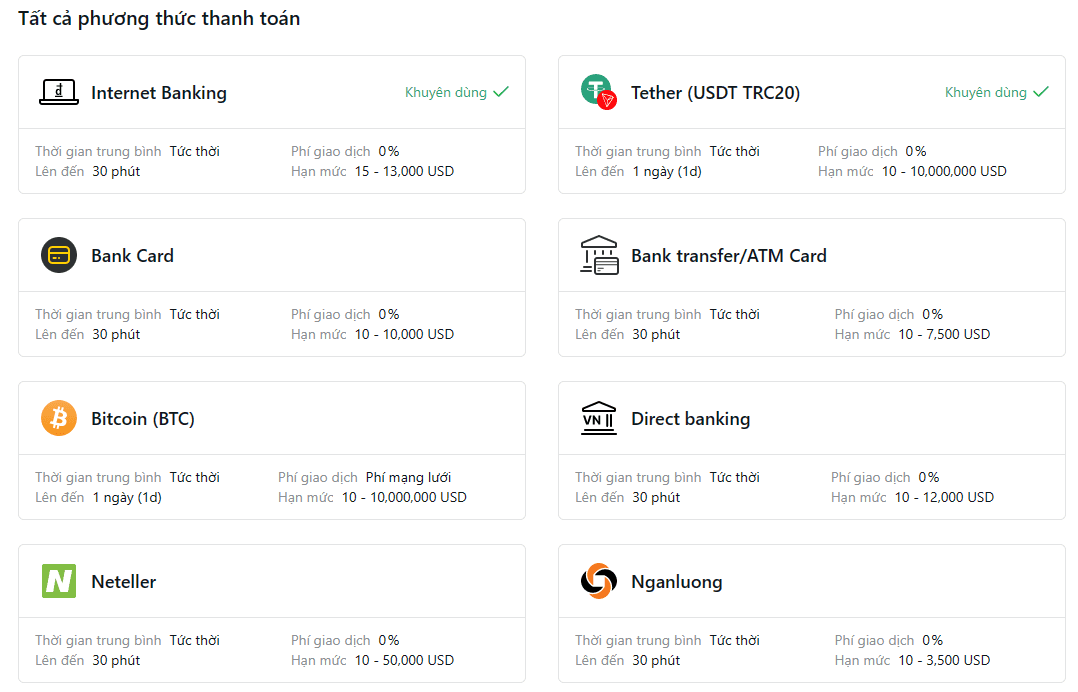This screenshot has width=1078, height=692.
Task: Click the Nganluong swirl logo
Action: (599, 581)
